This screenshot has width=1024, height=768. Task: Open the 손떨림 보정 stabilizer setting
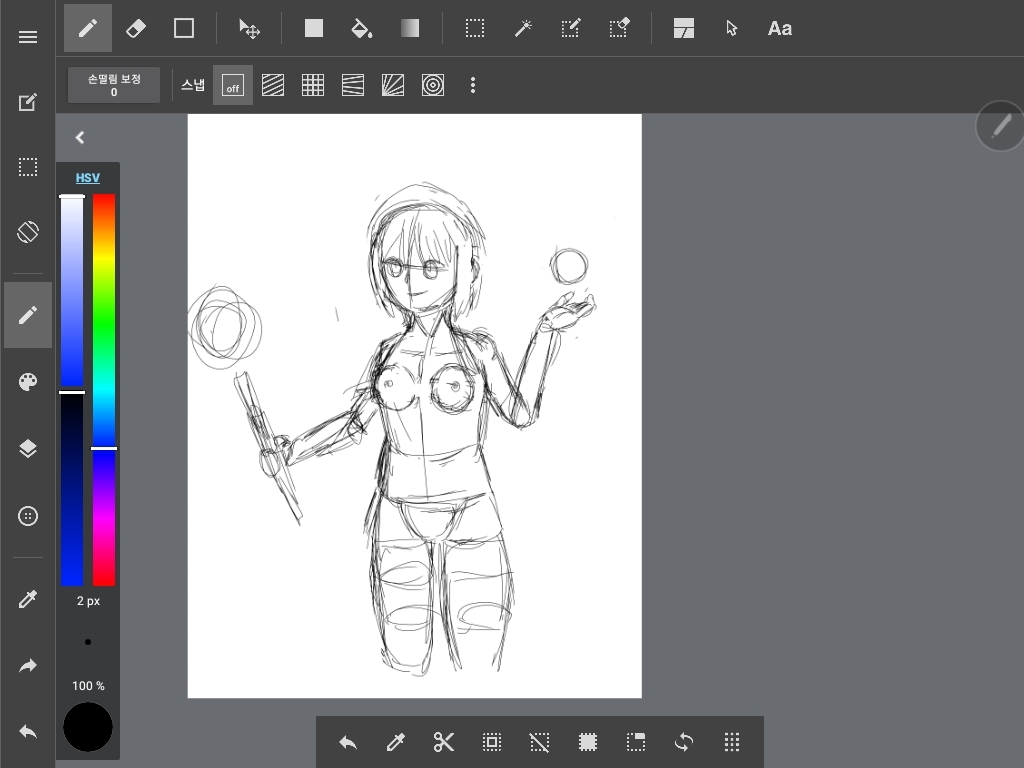pyautogui.click(x=114, y=85)
